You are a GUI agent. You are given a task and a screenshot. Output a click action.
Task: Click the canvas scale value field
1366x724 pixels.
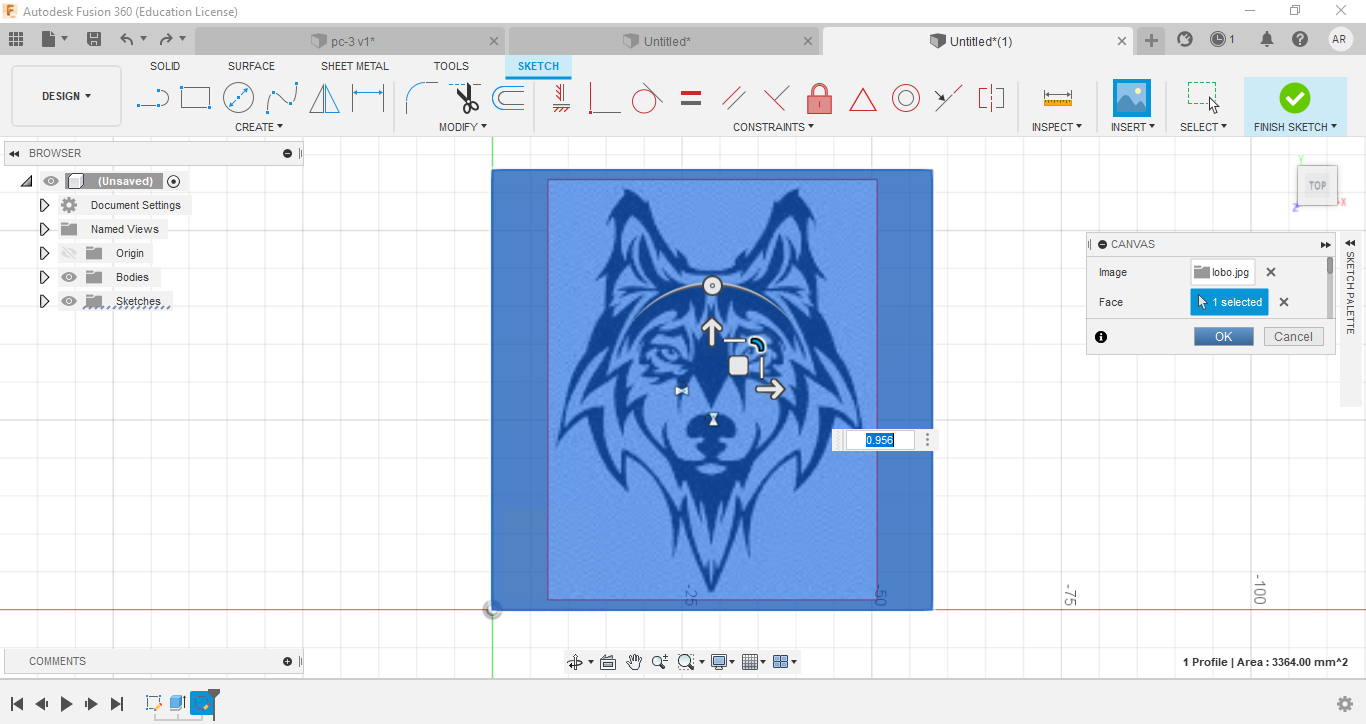pos(880,440)
